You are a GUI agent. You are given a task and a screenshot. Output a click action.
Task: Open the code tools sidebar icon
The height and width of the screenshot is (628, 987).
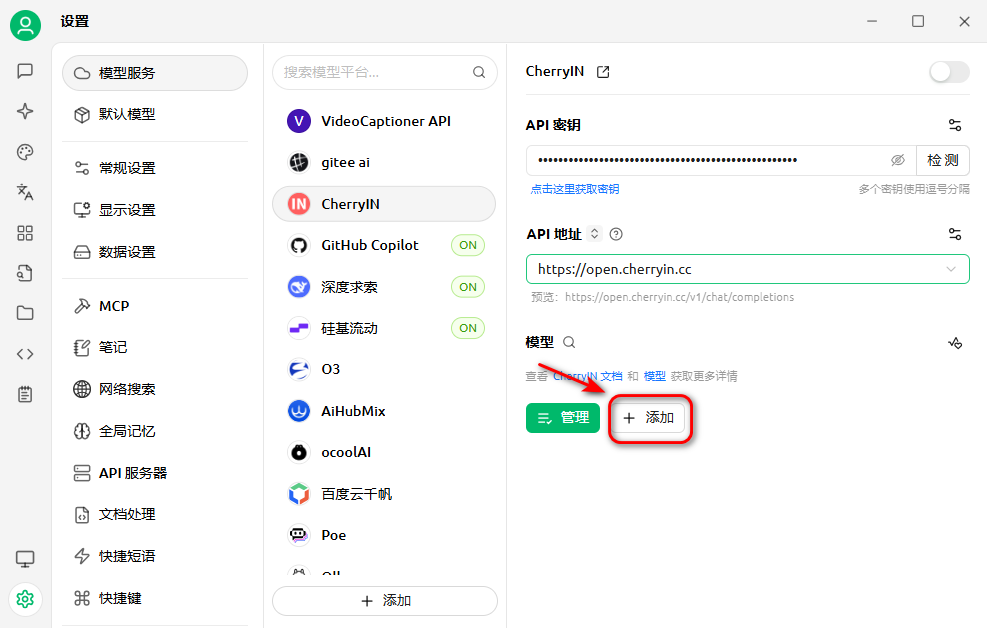(25, 354)
